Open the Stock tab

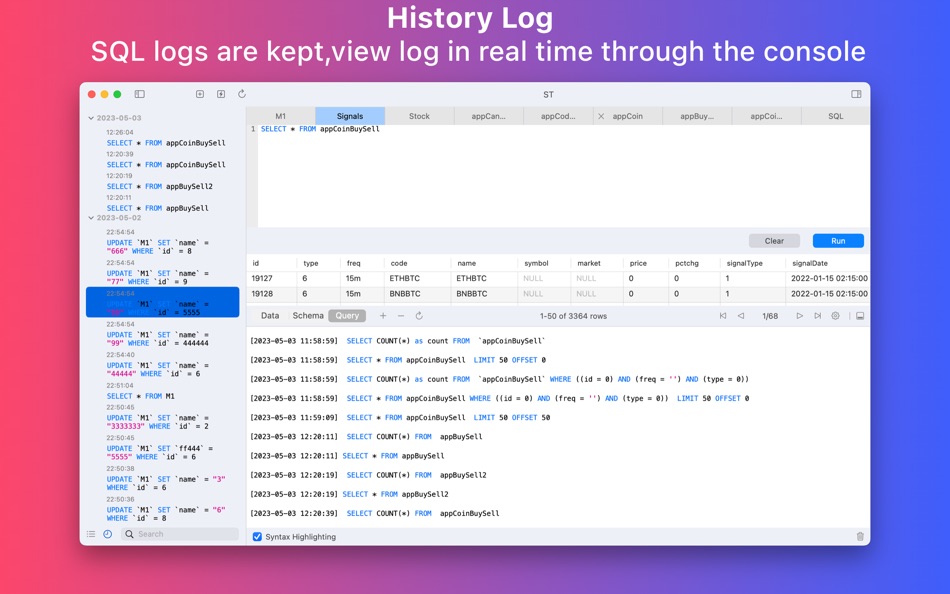tap(419, 116)
